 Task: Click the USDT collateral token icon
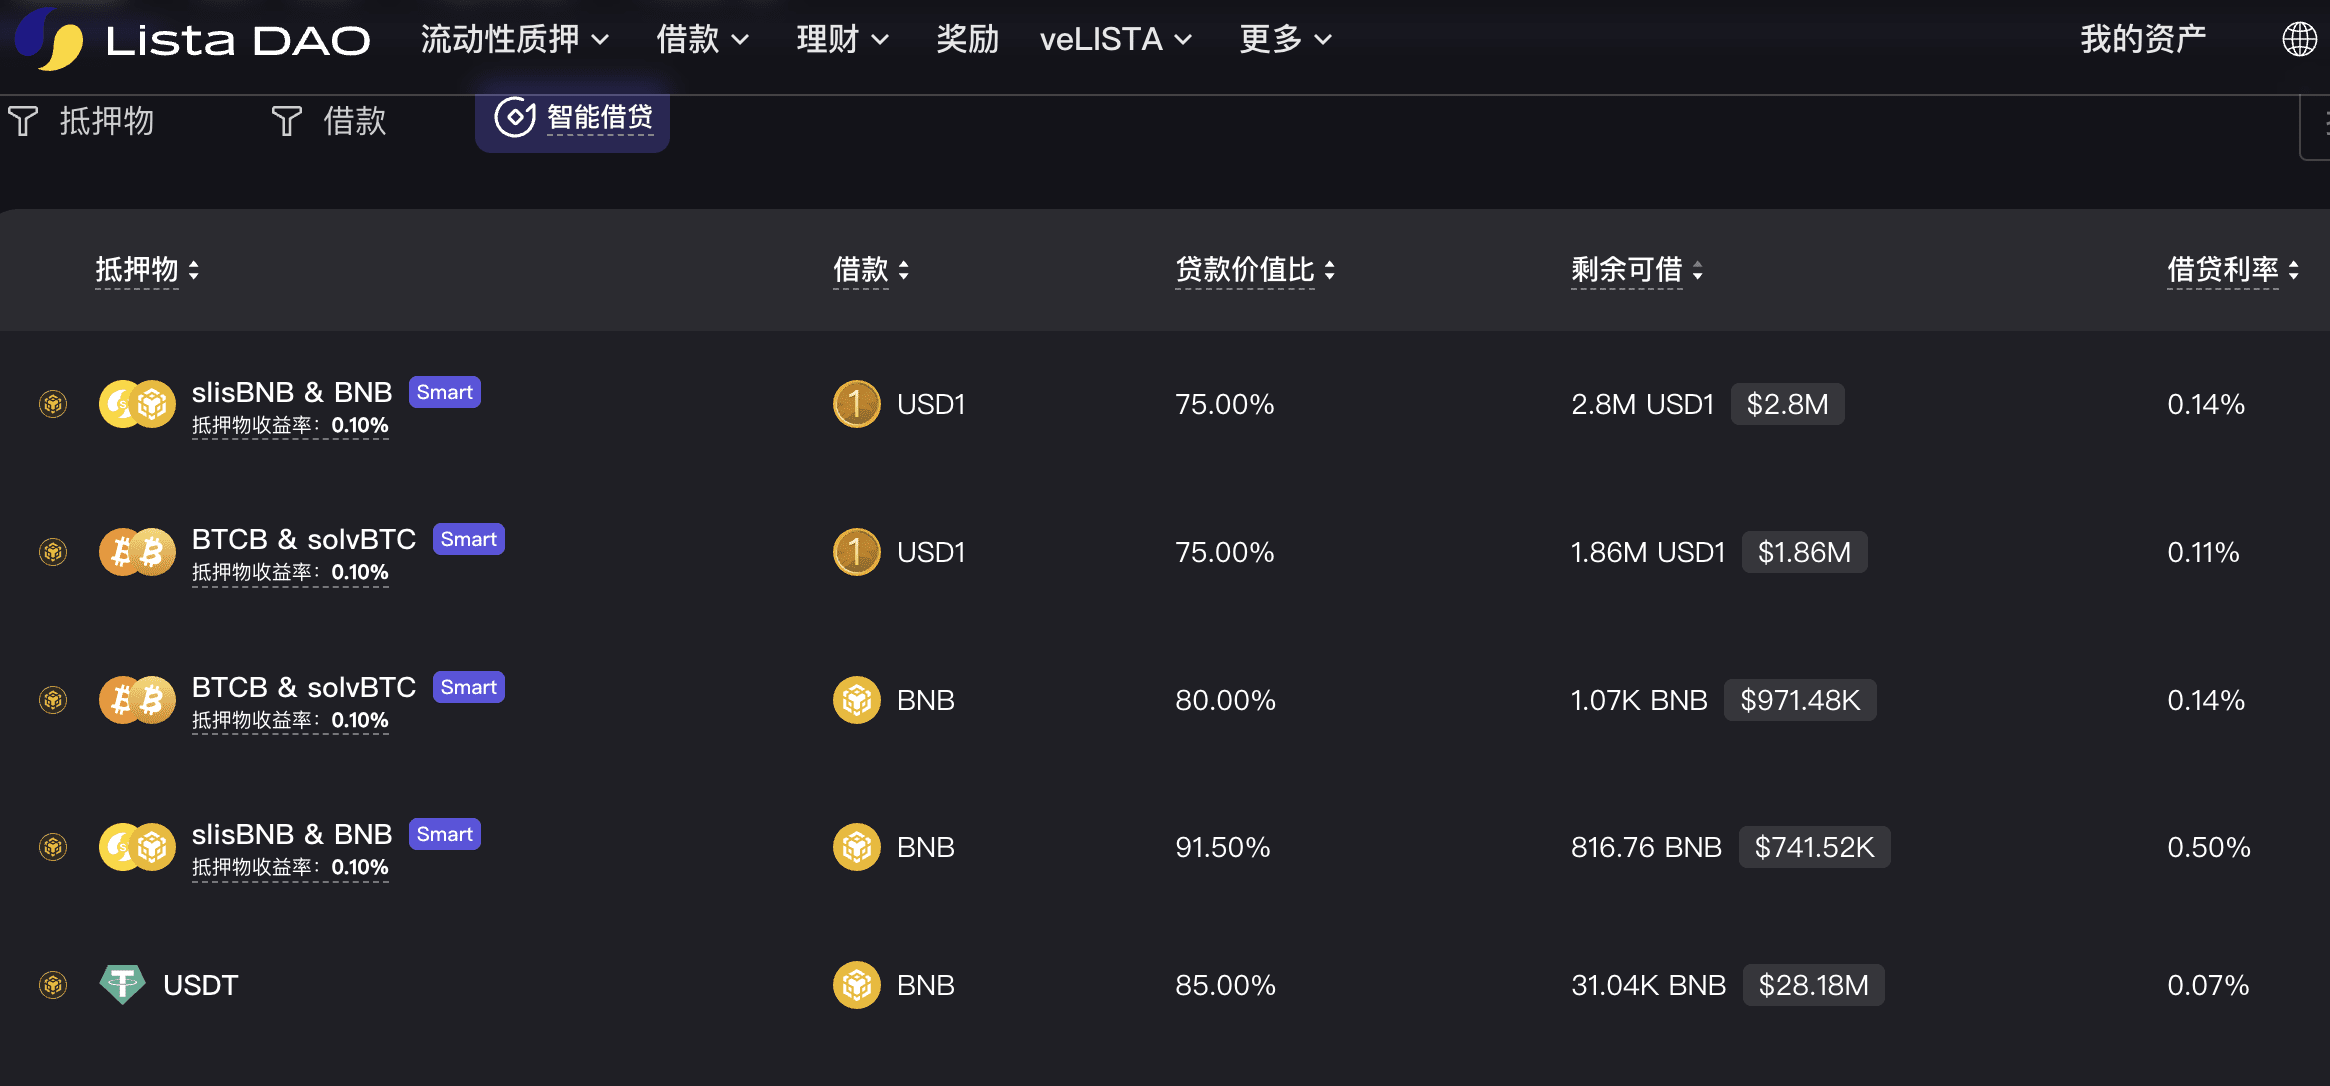(x=122, y=985)
